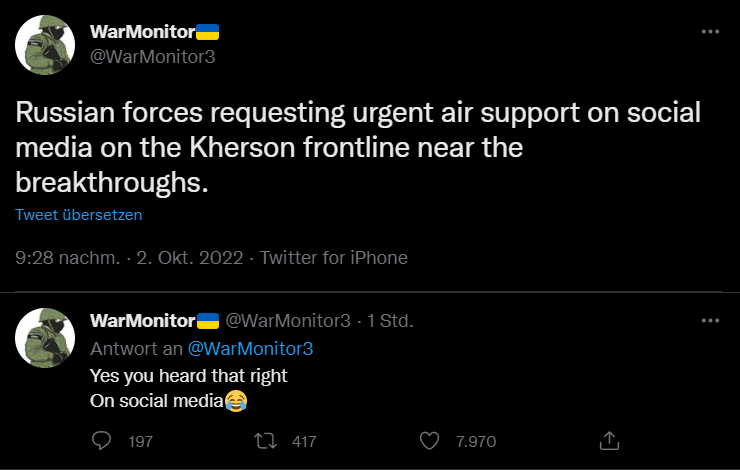Click @WarMonitor3 mention after "Antwort an"
Screen dimensions: 740x470
pos(251,348)
